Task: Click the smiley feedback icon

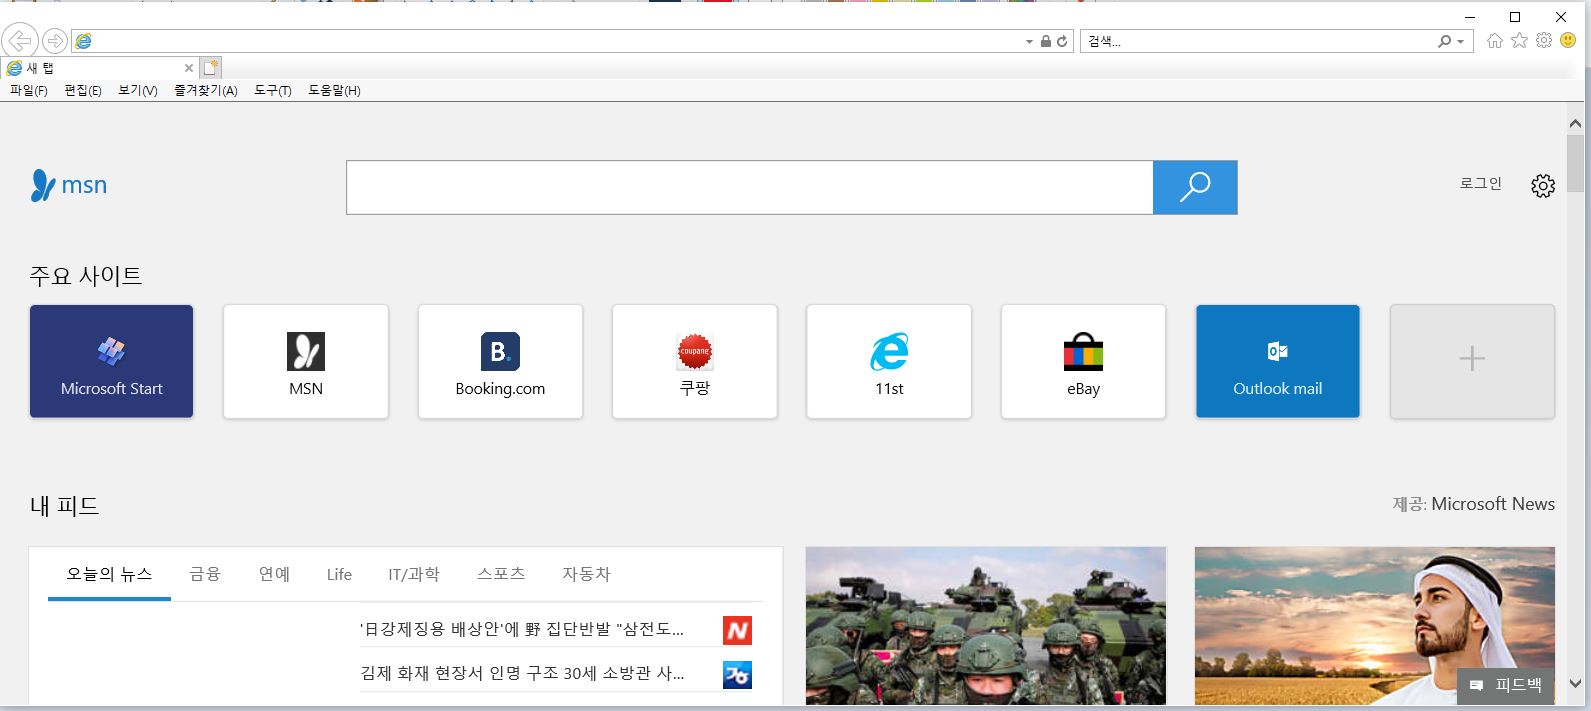Action: pos(1568,41)
